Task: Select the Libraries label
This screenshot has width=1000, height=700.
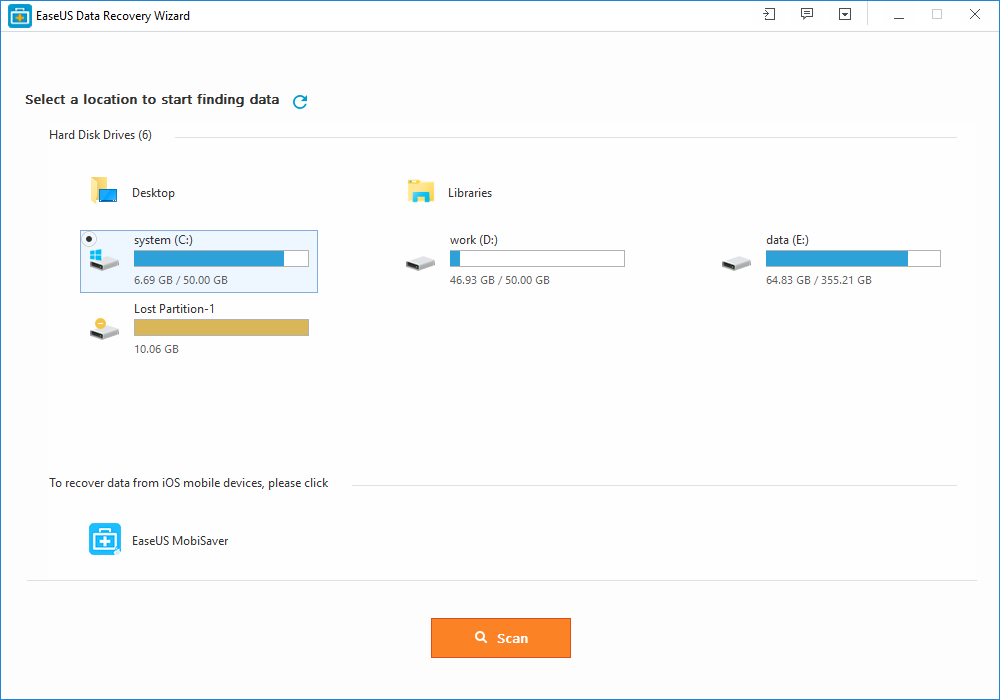Action: click(x=469, y=193)
